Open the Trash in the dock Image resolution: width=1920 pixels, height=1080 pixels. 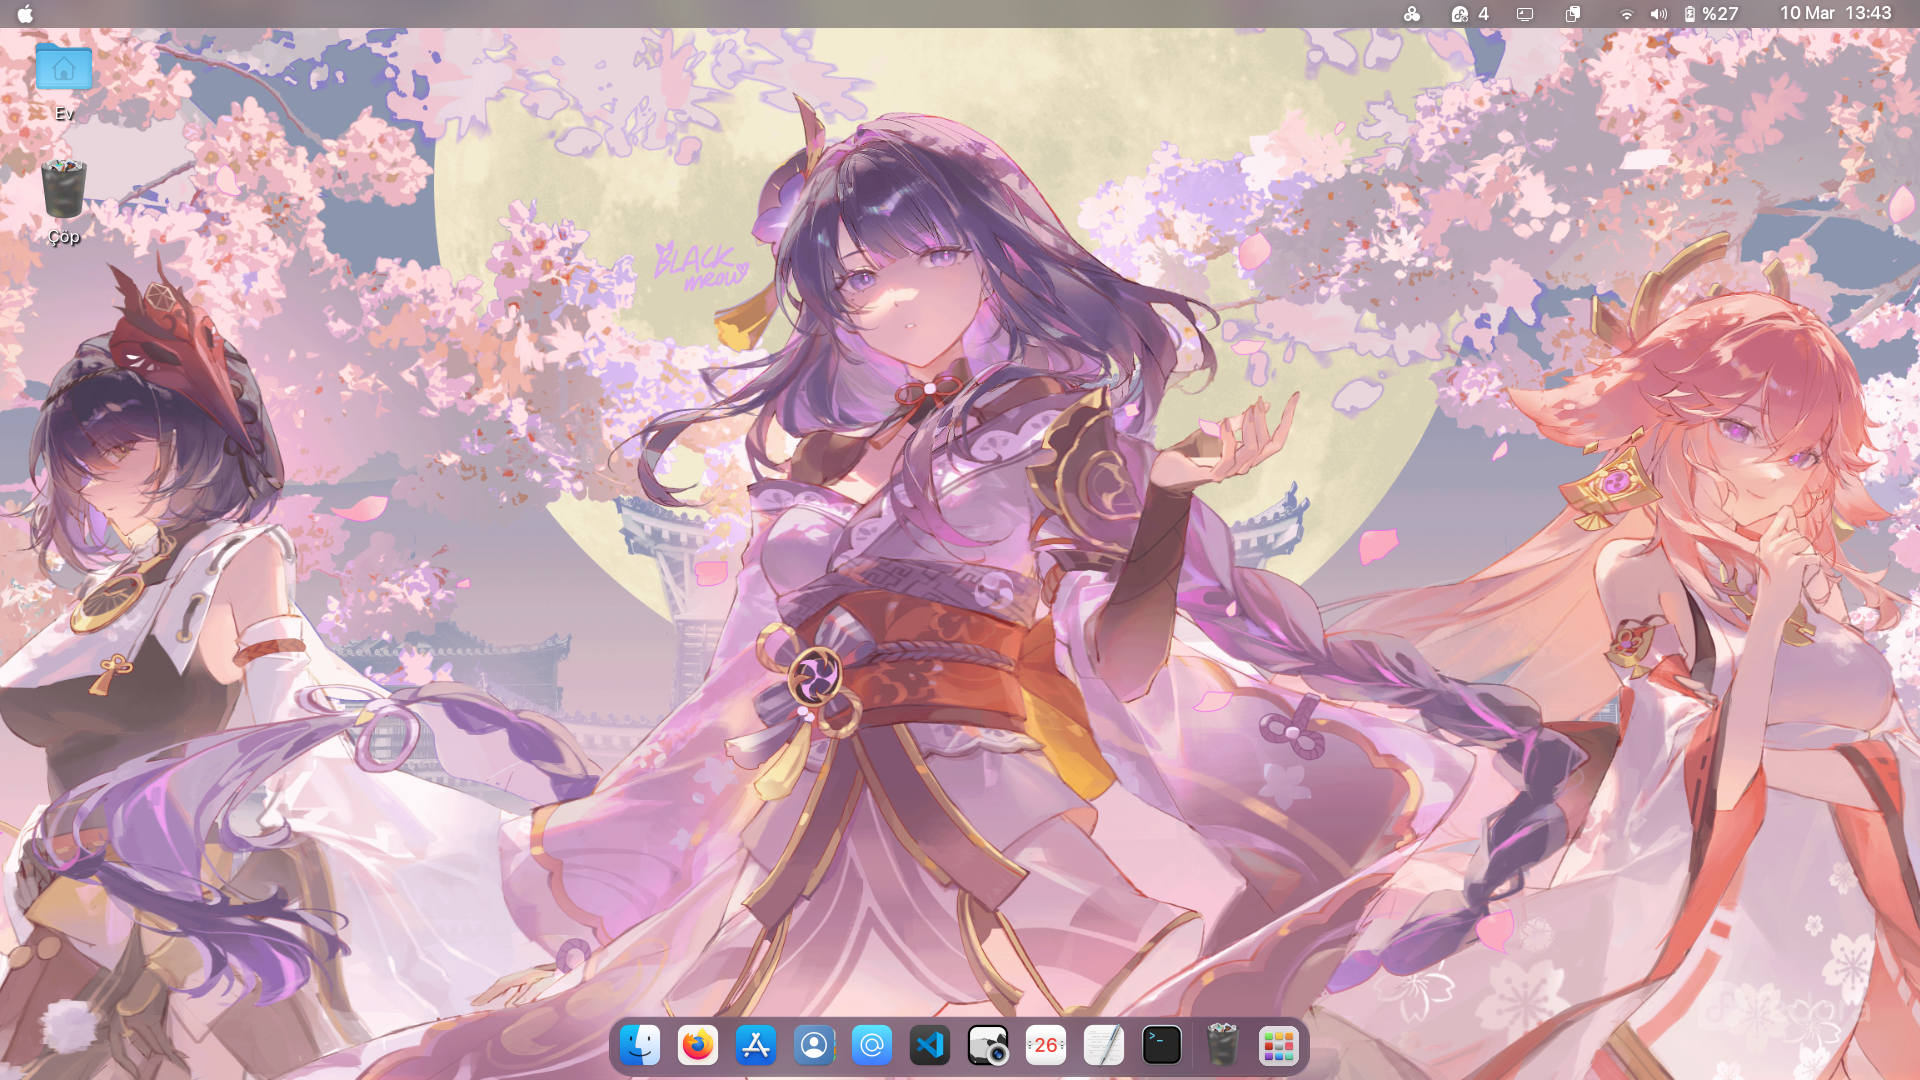(1222, 1046)
